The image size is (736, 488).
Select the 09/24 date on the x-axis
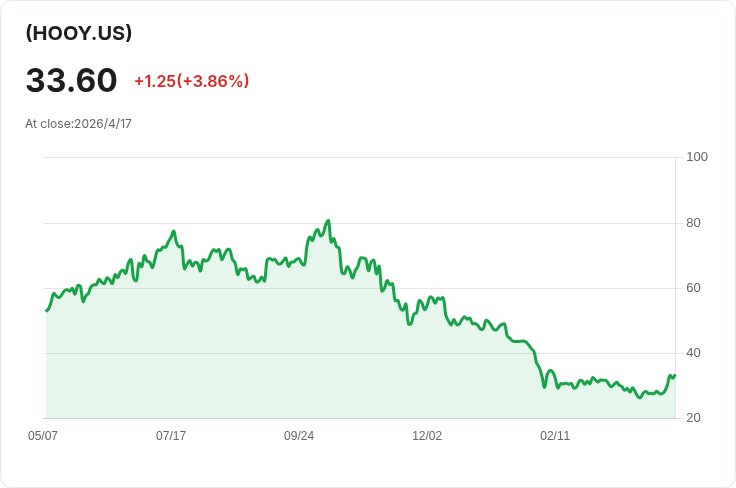click(299, 436)
